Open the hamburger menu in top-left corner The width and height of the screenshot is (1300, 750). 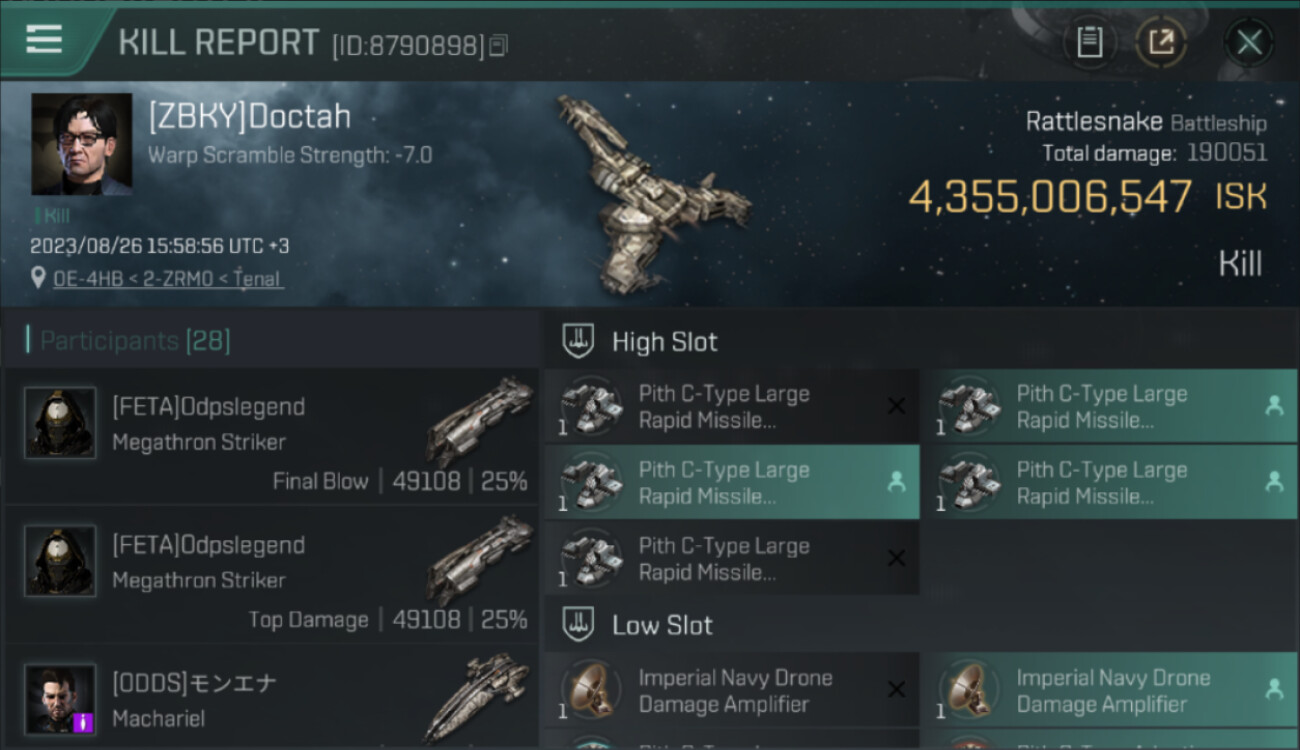point(44,40)
